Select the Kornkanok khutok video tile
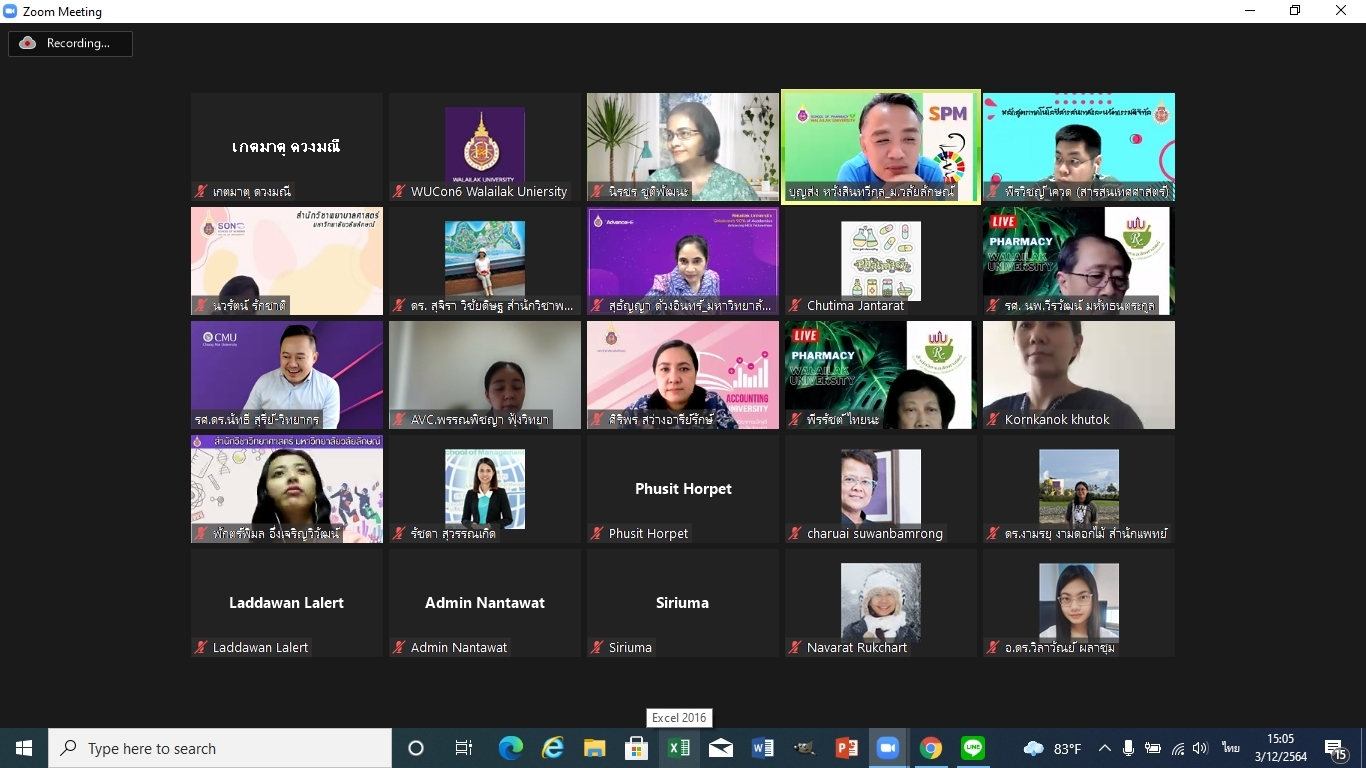This screenshot has width=1366, height=768. pos(1079,375)
